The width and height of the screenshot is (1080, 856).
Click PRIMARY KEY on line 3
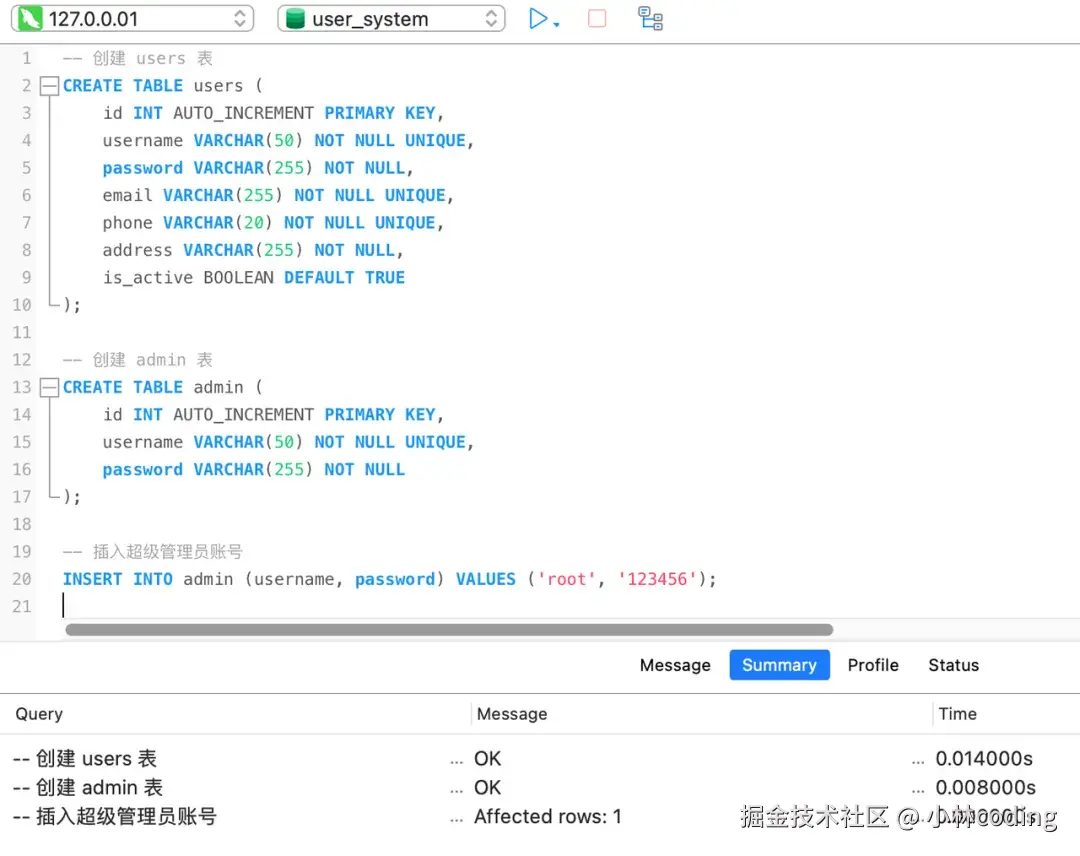(x=380, y=113)
